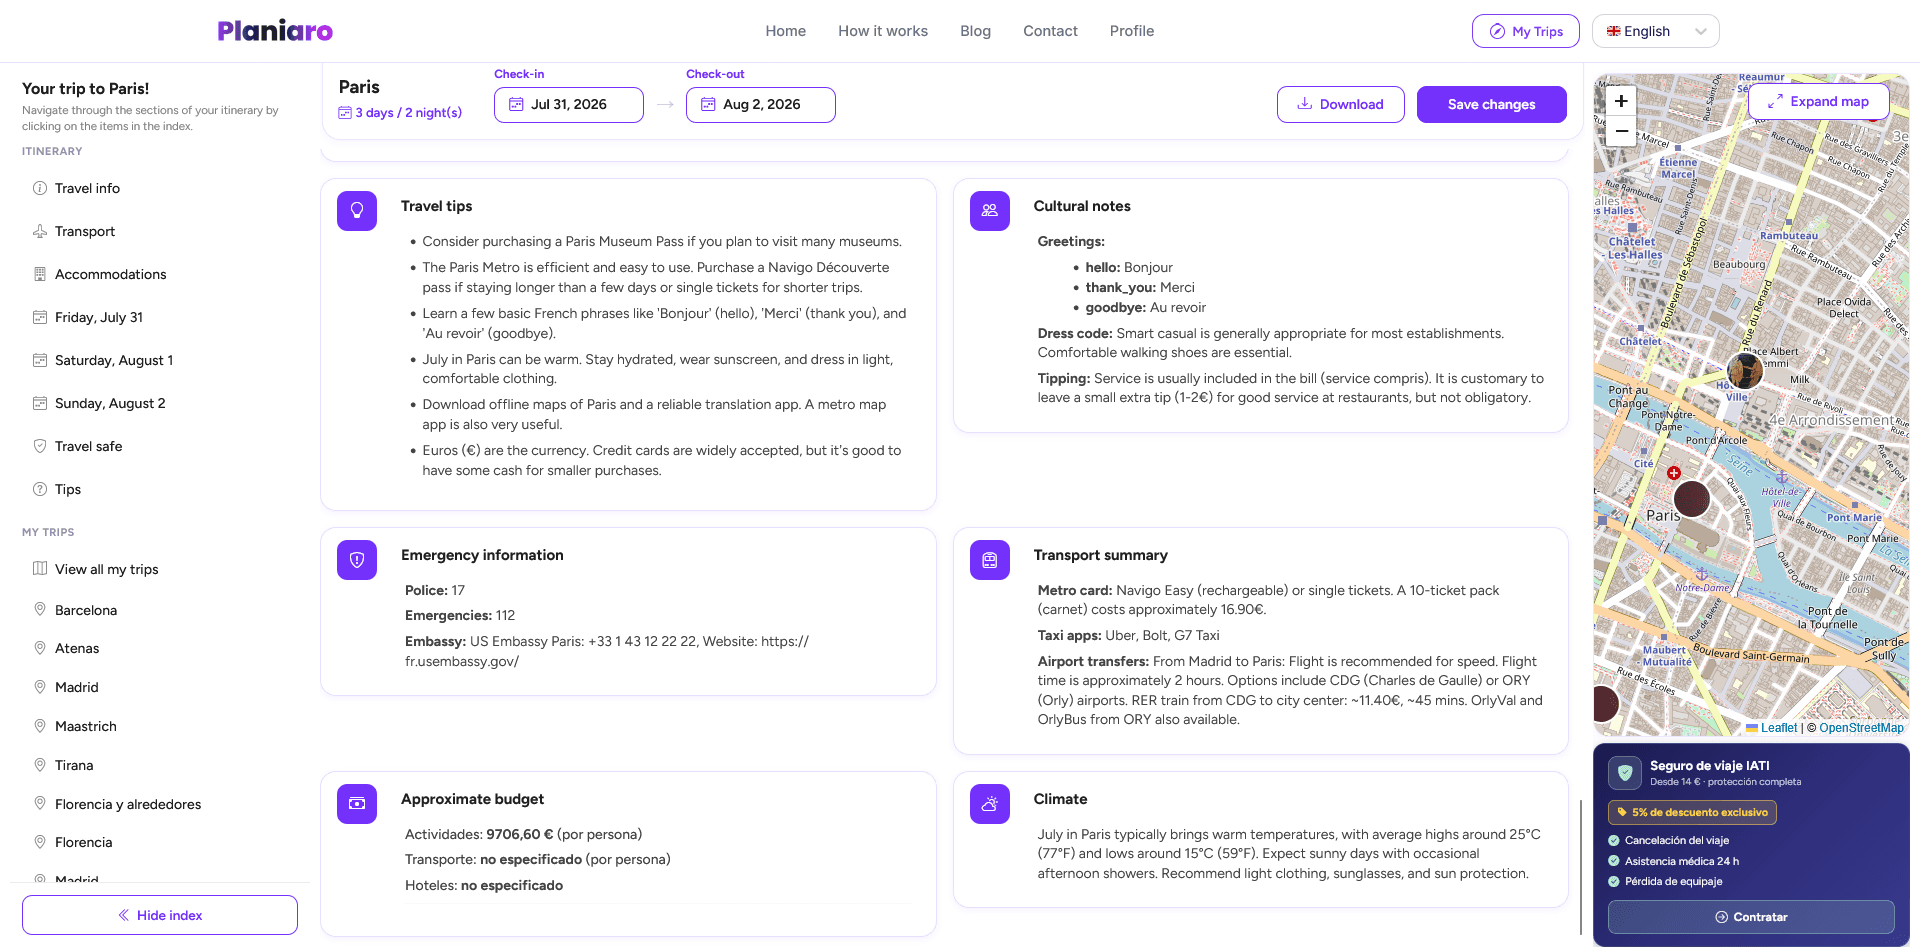The width and height of the screenshot is (1920, 947).
Task: Open the Profile page
Action: coord(1132,31)
